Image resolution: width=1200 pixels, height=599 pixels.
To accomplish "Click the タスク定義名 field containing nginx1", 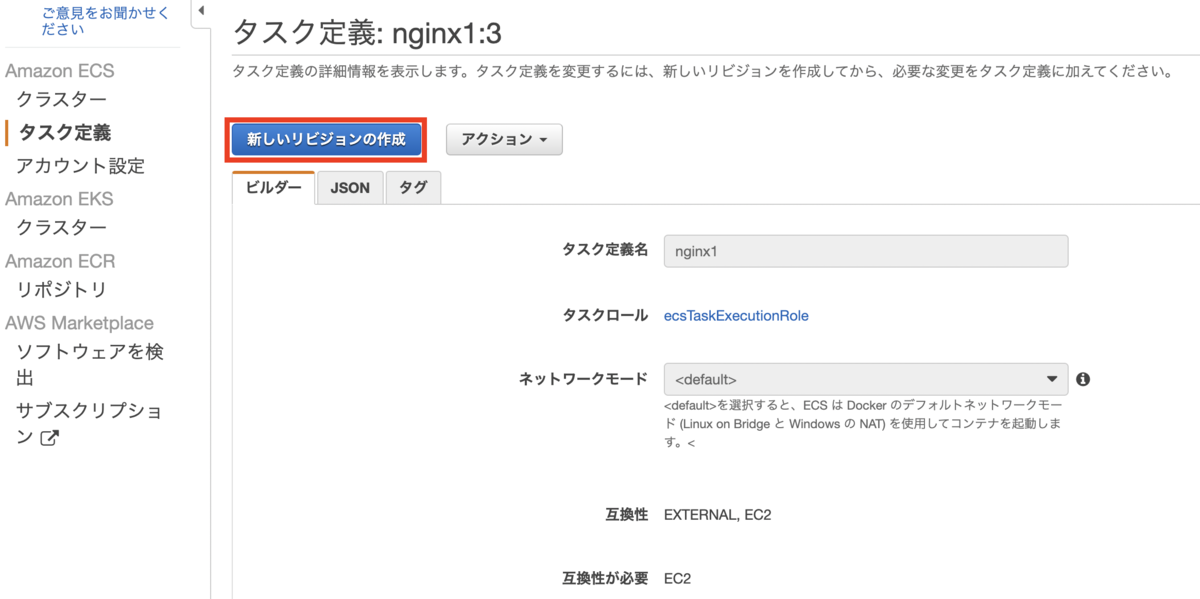I will click(866, 251).
